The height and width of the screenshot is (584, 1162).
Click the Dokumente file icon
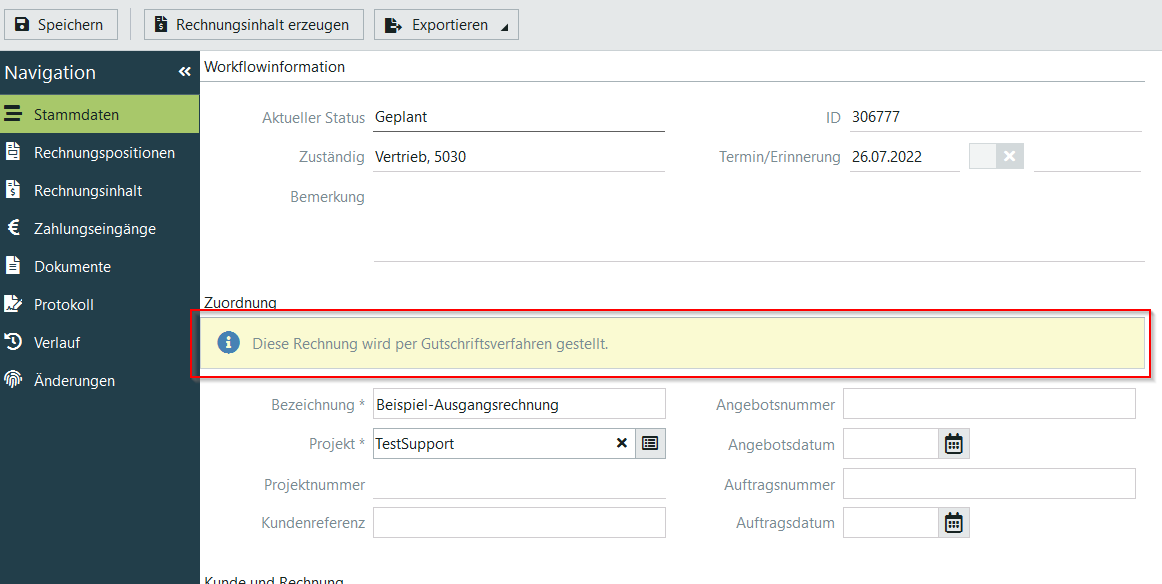coord(13,267)
